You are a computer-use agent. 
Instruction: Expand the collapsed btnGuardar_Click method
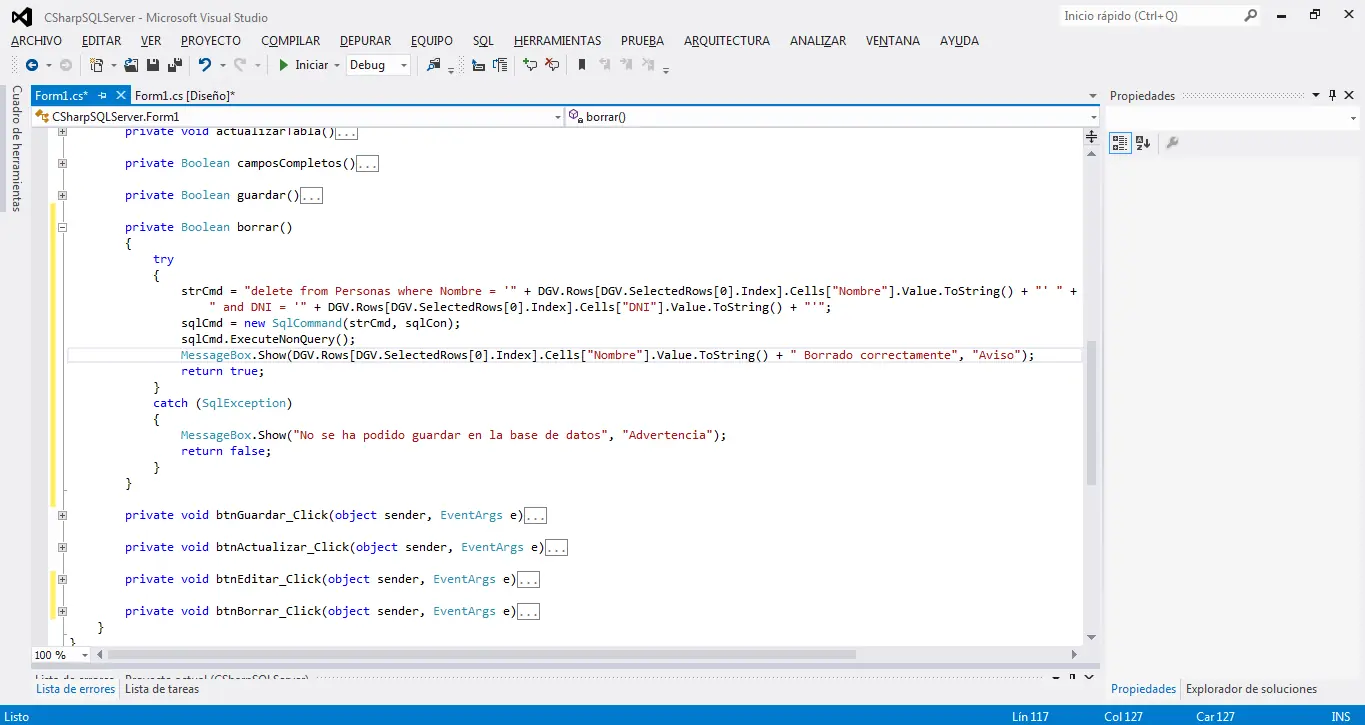pyautogui.click(x=62, y=515)
